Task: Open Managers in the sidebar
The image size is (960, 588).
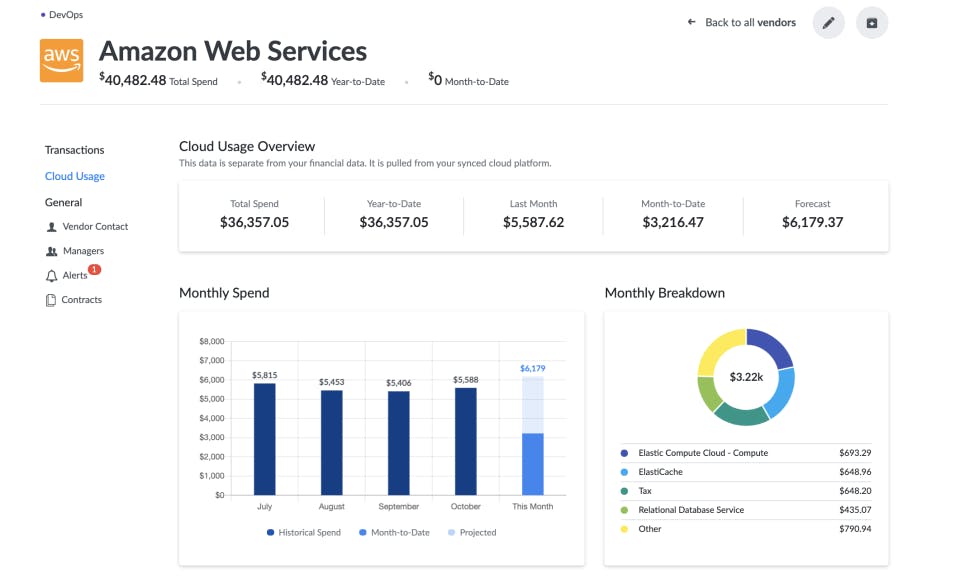Action: click(x=83, y=251)
